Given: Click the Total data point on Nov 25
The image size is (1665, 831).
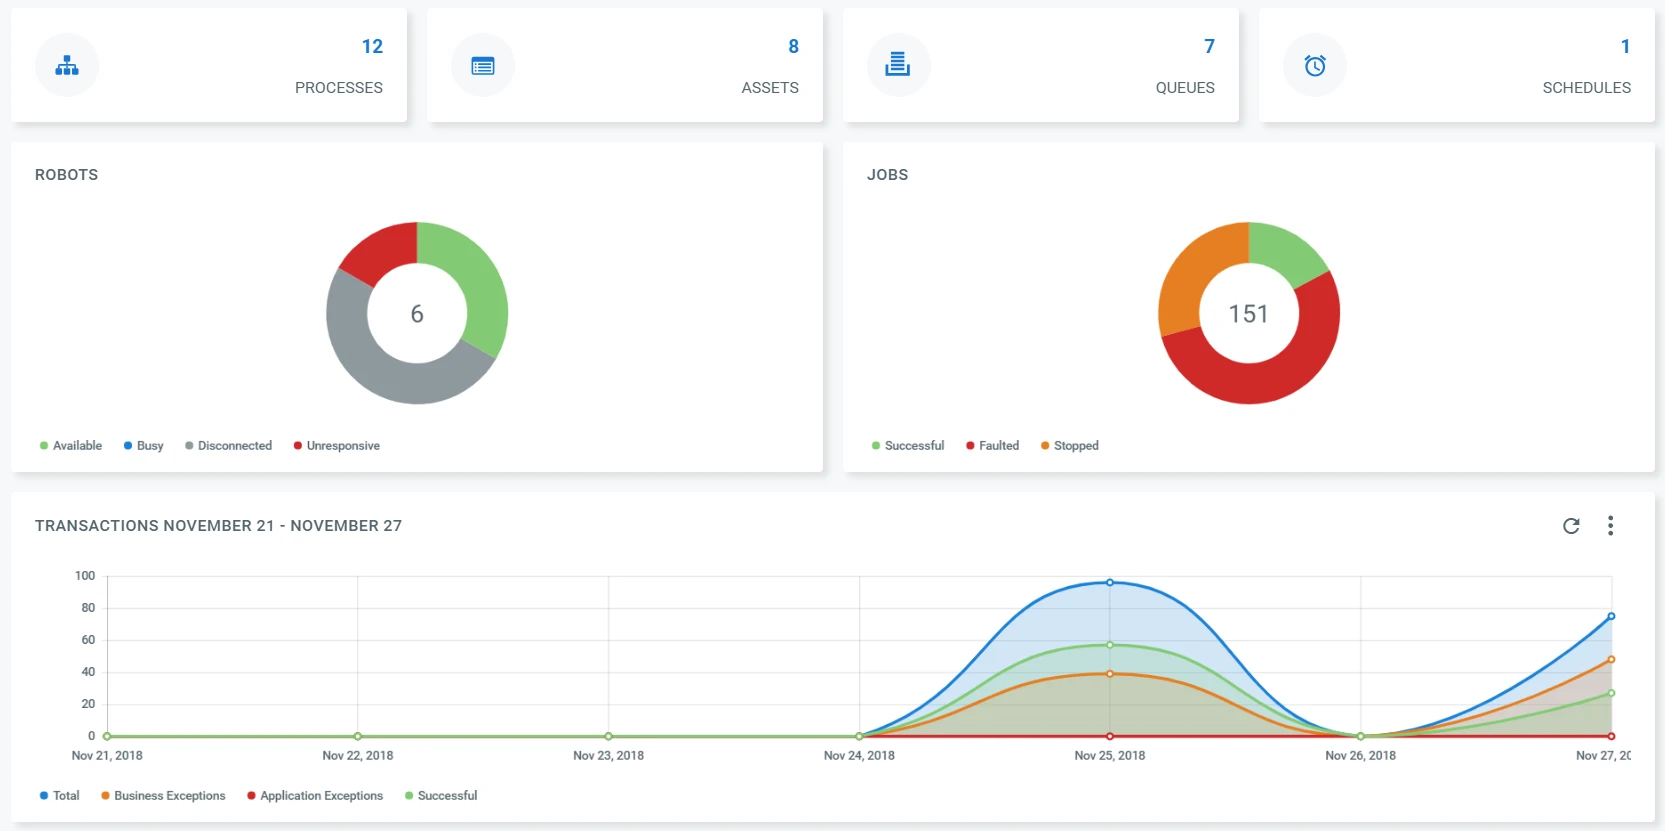Looking at the screenshot, I should [1110, 582].
